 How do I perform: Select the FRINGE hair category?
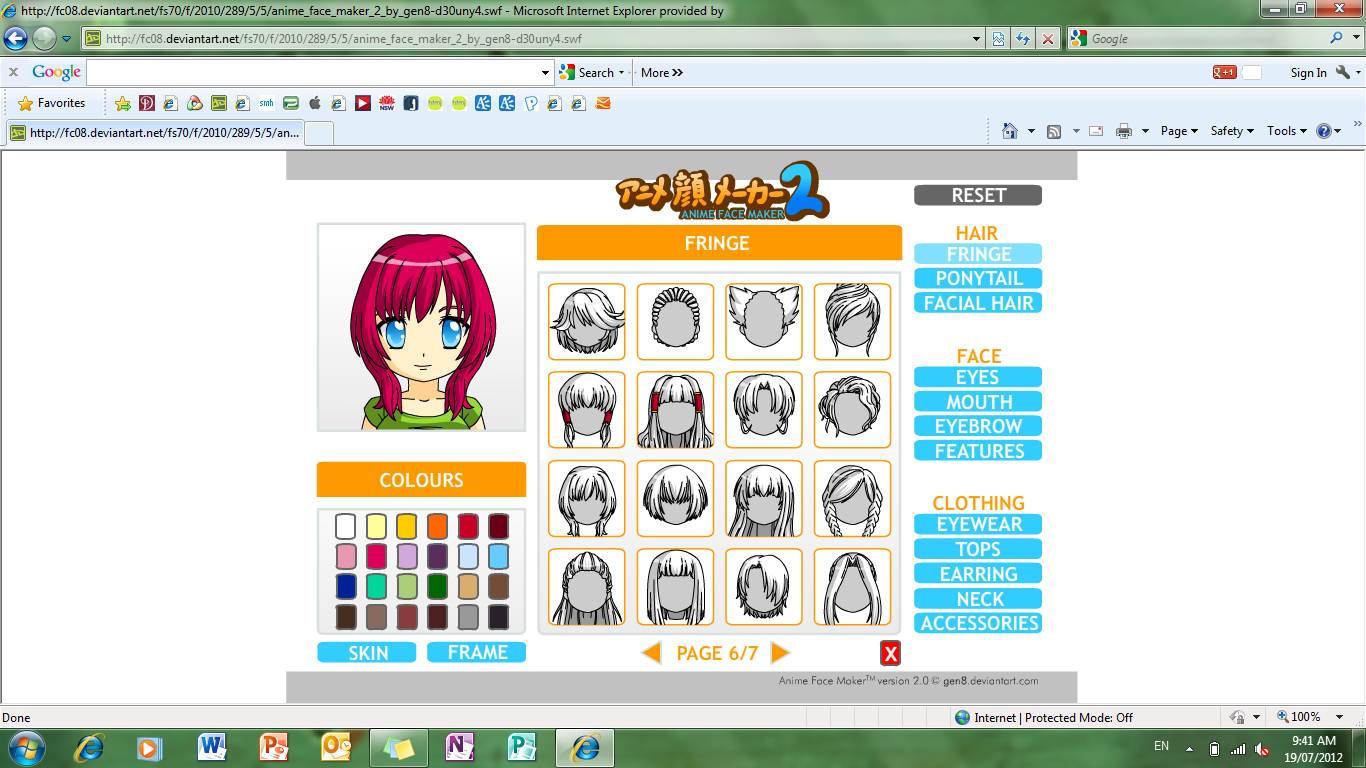point(978,254)
